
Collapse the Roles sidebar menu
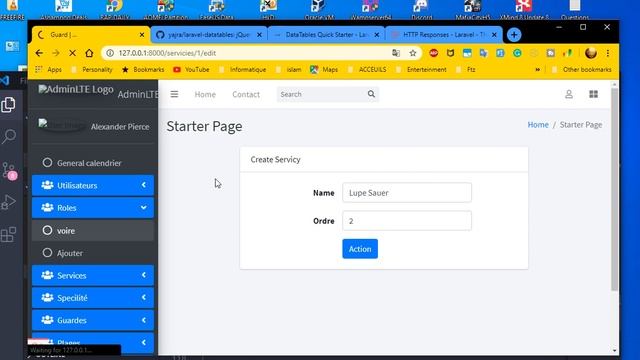tap(93, 208)
